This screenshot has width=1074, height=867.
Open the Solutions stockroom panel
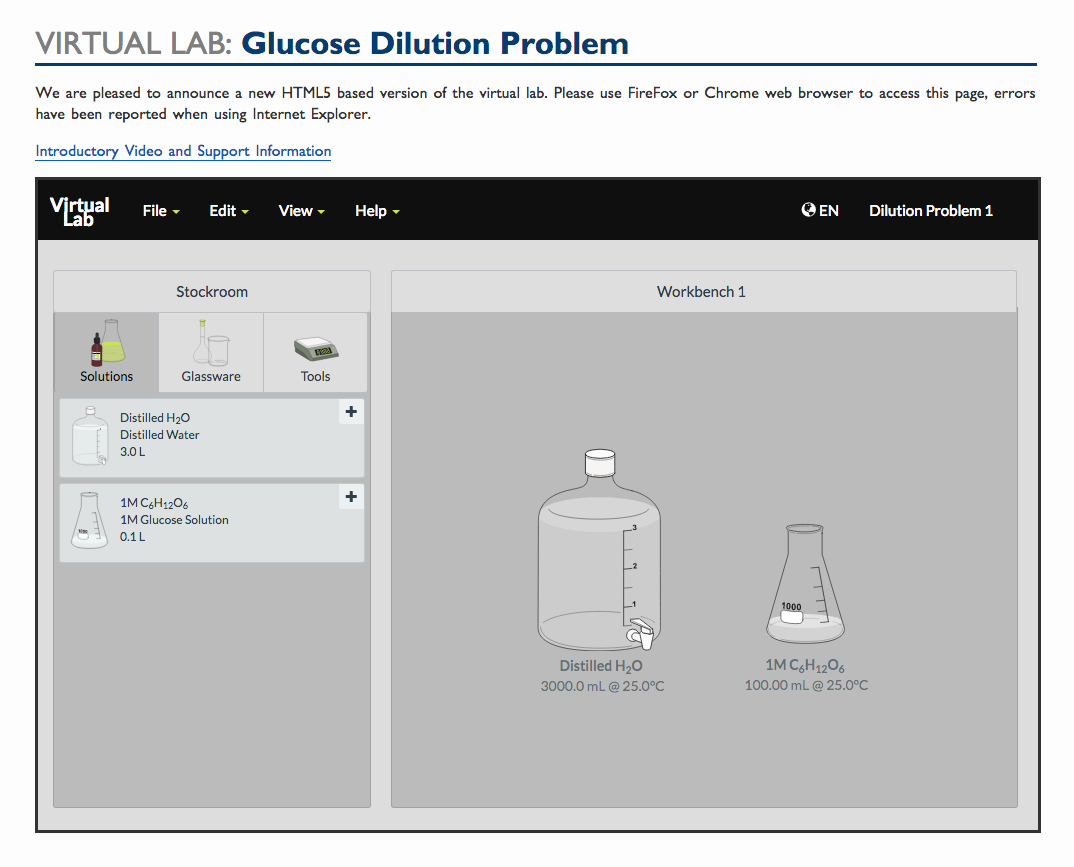106,352
